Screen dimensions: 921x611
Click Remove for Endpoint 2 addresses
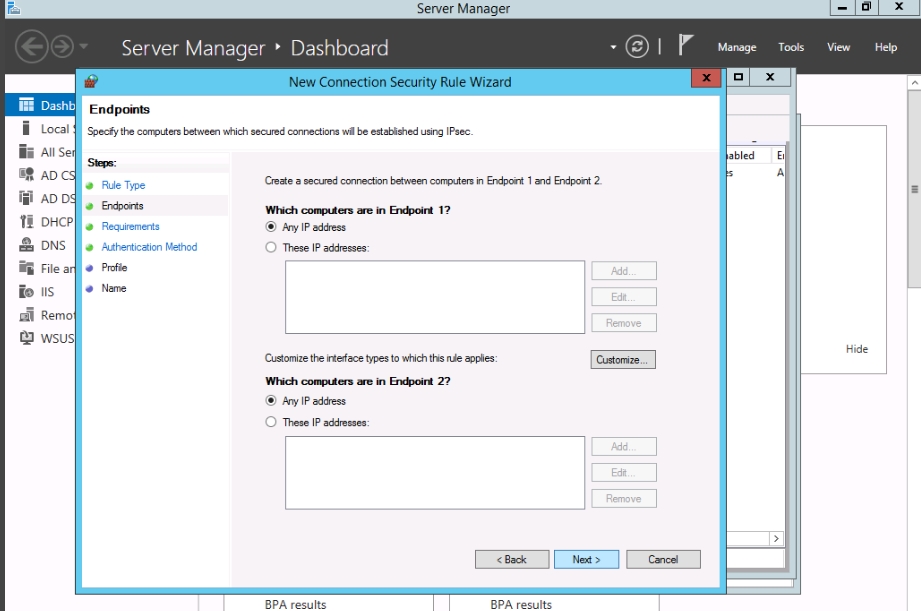point(624,498)
